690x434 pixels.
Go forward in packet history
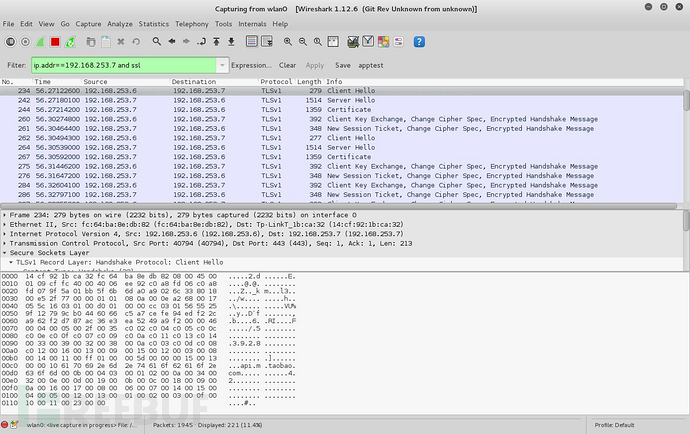[x=187, y=41]
